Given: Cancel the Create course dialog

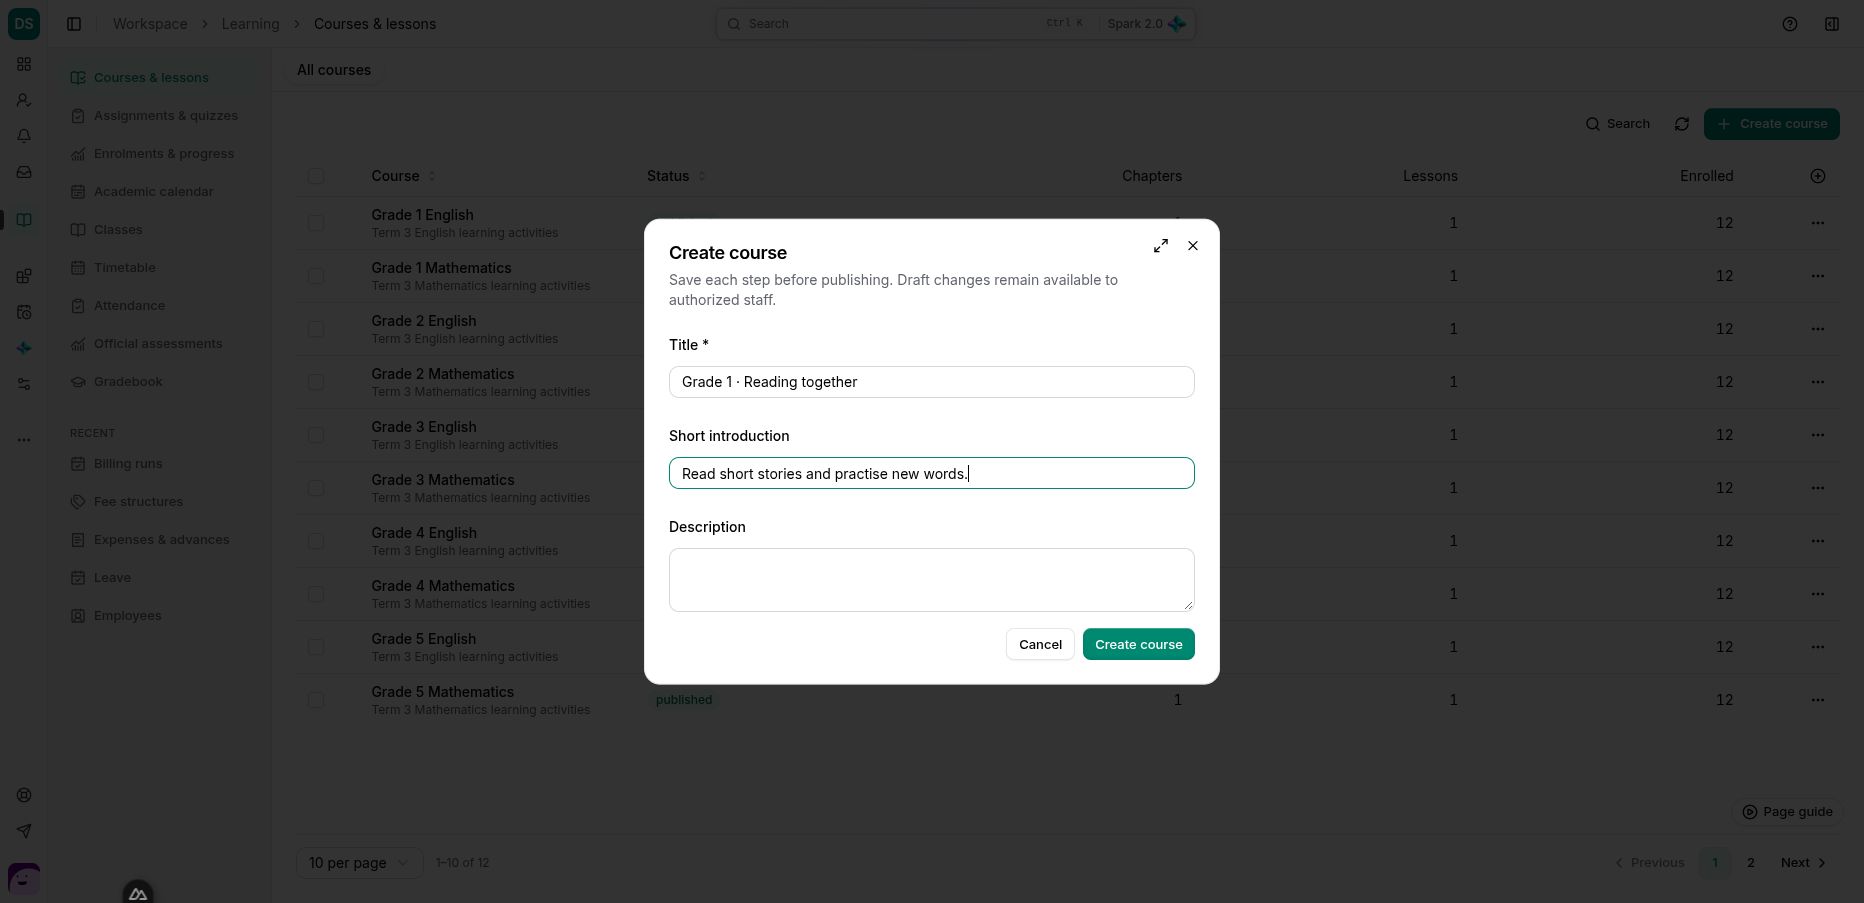Looking at the screenshot, I should coord(1040,645).
